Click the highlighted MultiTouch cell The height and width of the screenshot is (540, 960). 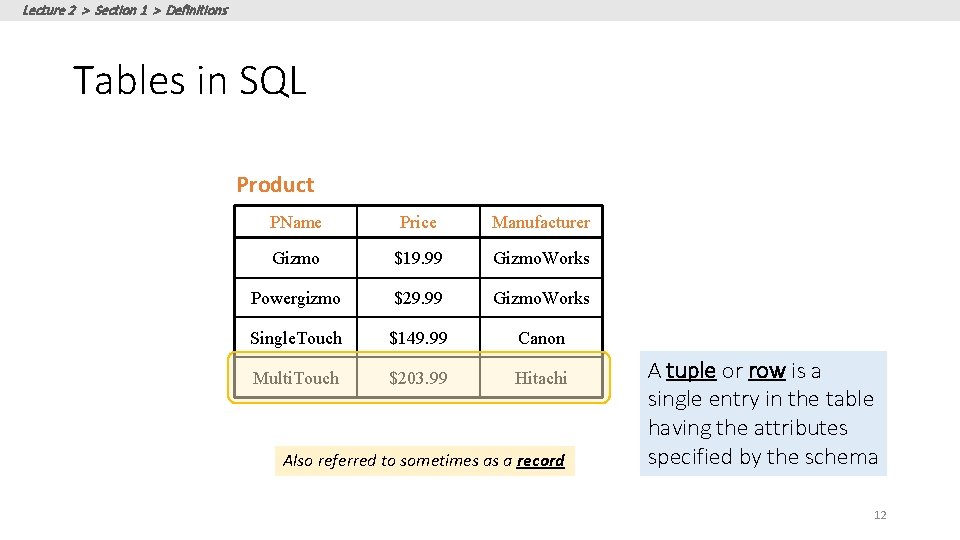[x=296, y=378]
